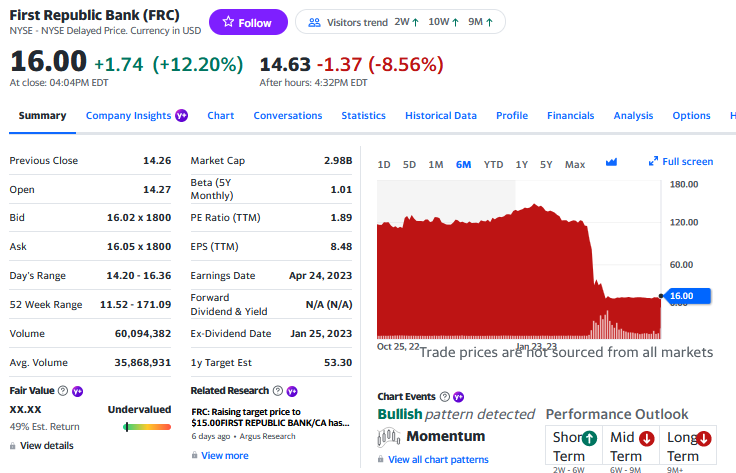Image resolution: width=736 pixels, height=473 pixels.
Task: Open the Related Research help question mark
Action: coord(278,390)
